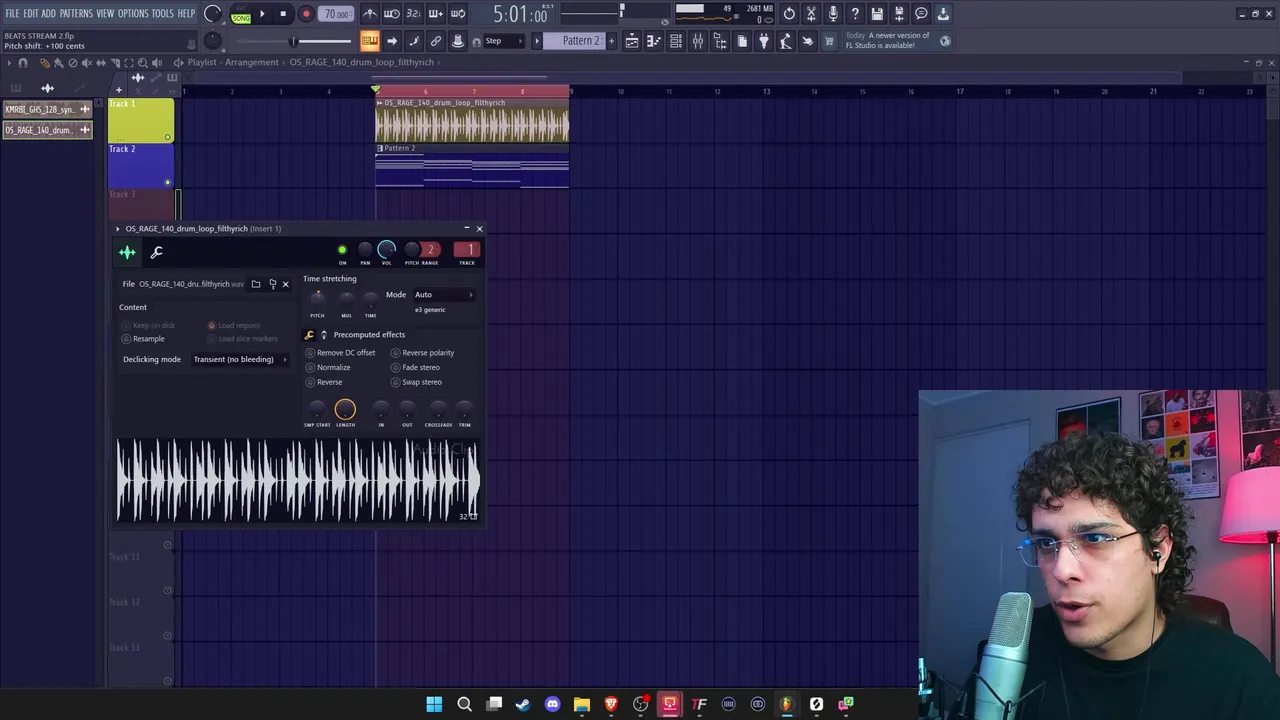This screenshot has height=720, width=1280.
Task: Click the tempo field showing 70.000
Action: 336,14
